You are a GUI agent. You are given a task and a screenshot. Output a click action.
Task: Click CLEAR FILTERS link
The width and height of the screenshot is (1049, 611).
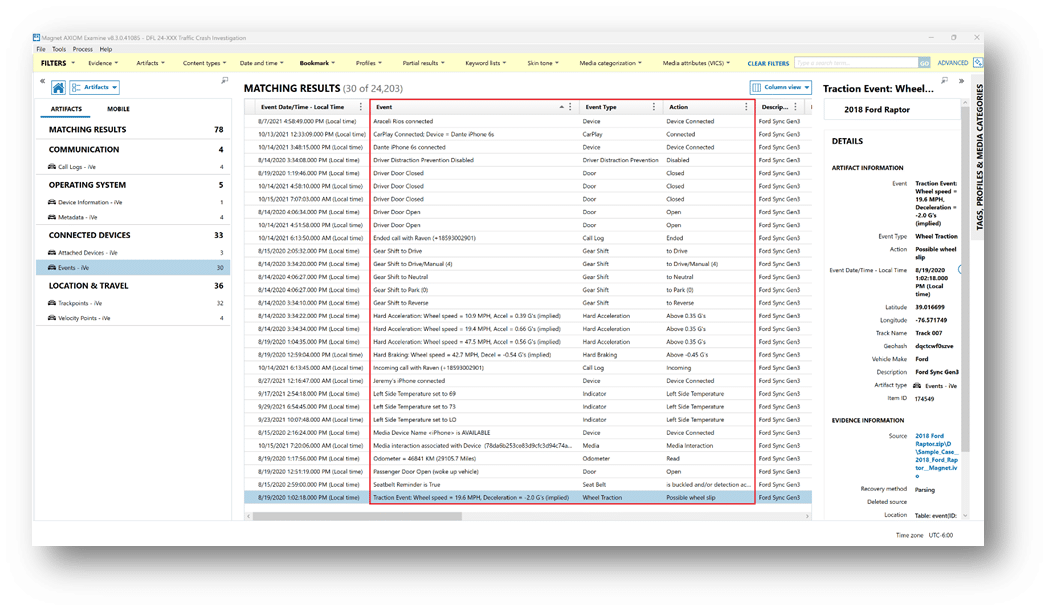pos(767,63)
